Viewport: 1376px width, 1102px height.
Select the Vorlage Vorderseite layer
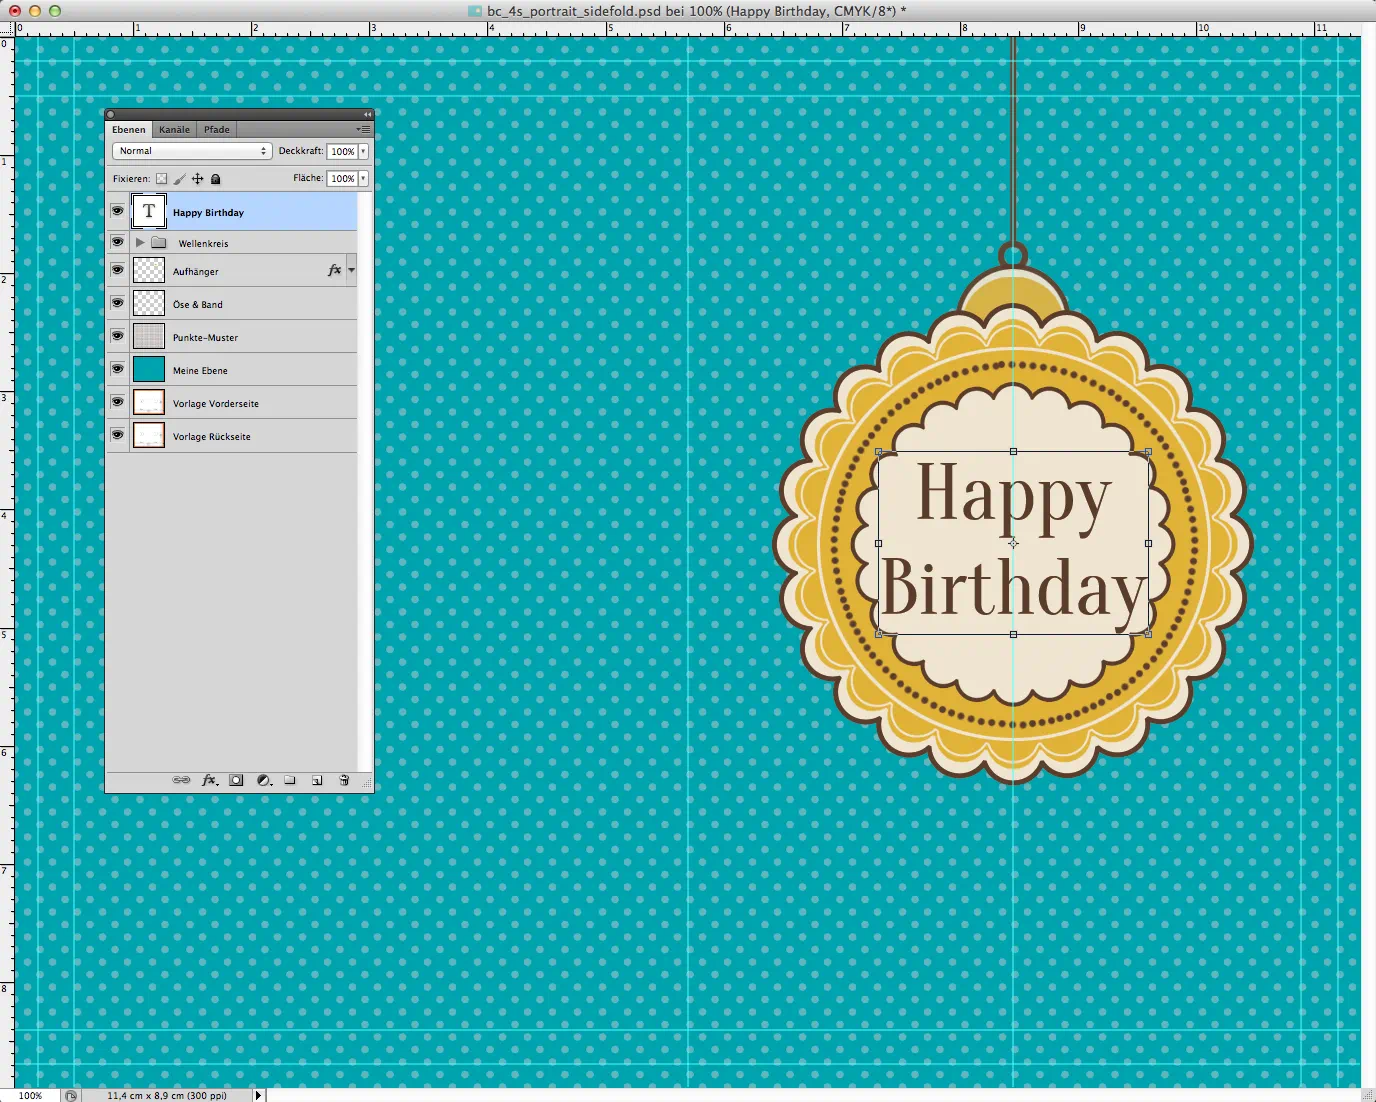click(215, 403)
